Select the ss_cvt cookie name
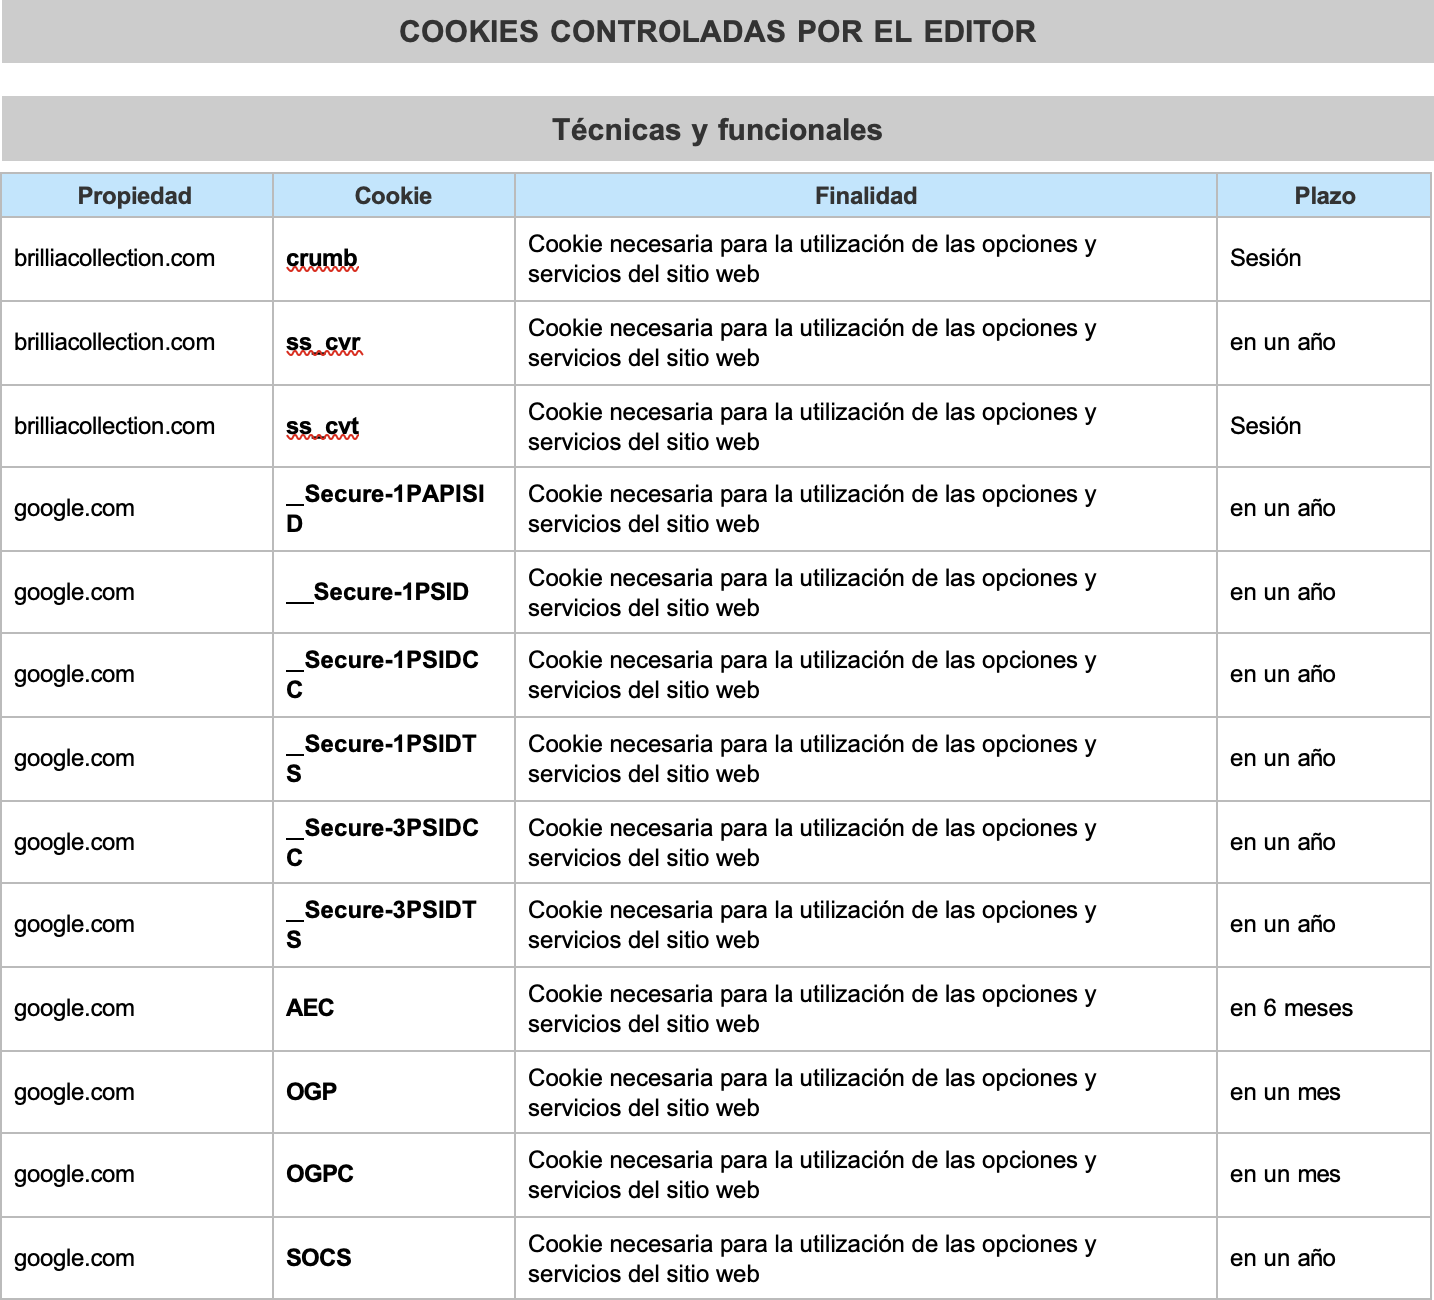The height and width of the screenshot is (1300, 1434). (x=324, y=426)
